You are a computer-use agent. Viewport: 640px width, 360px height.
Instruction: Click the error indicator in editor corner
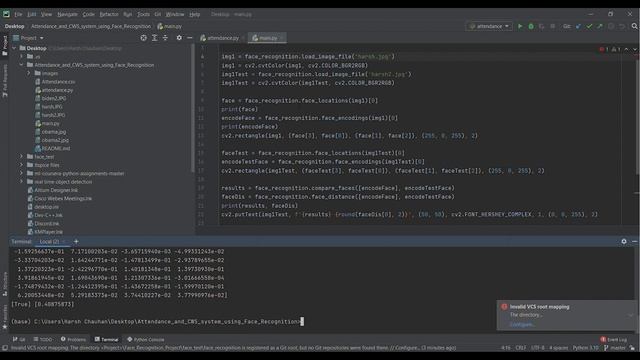pos(604,49)
